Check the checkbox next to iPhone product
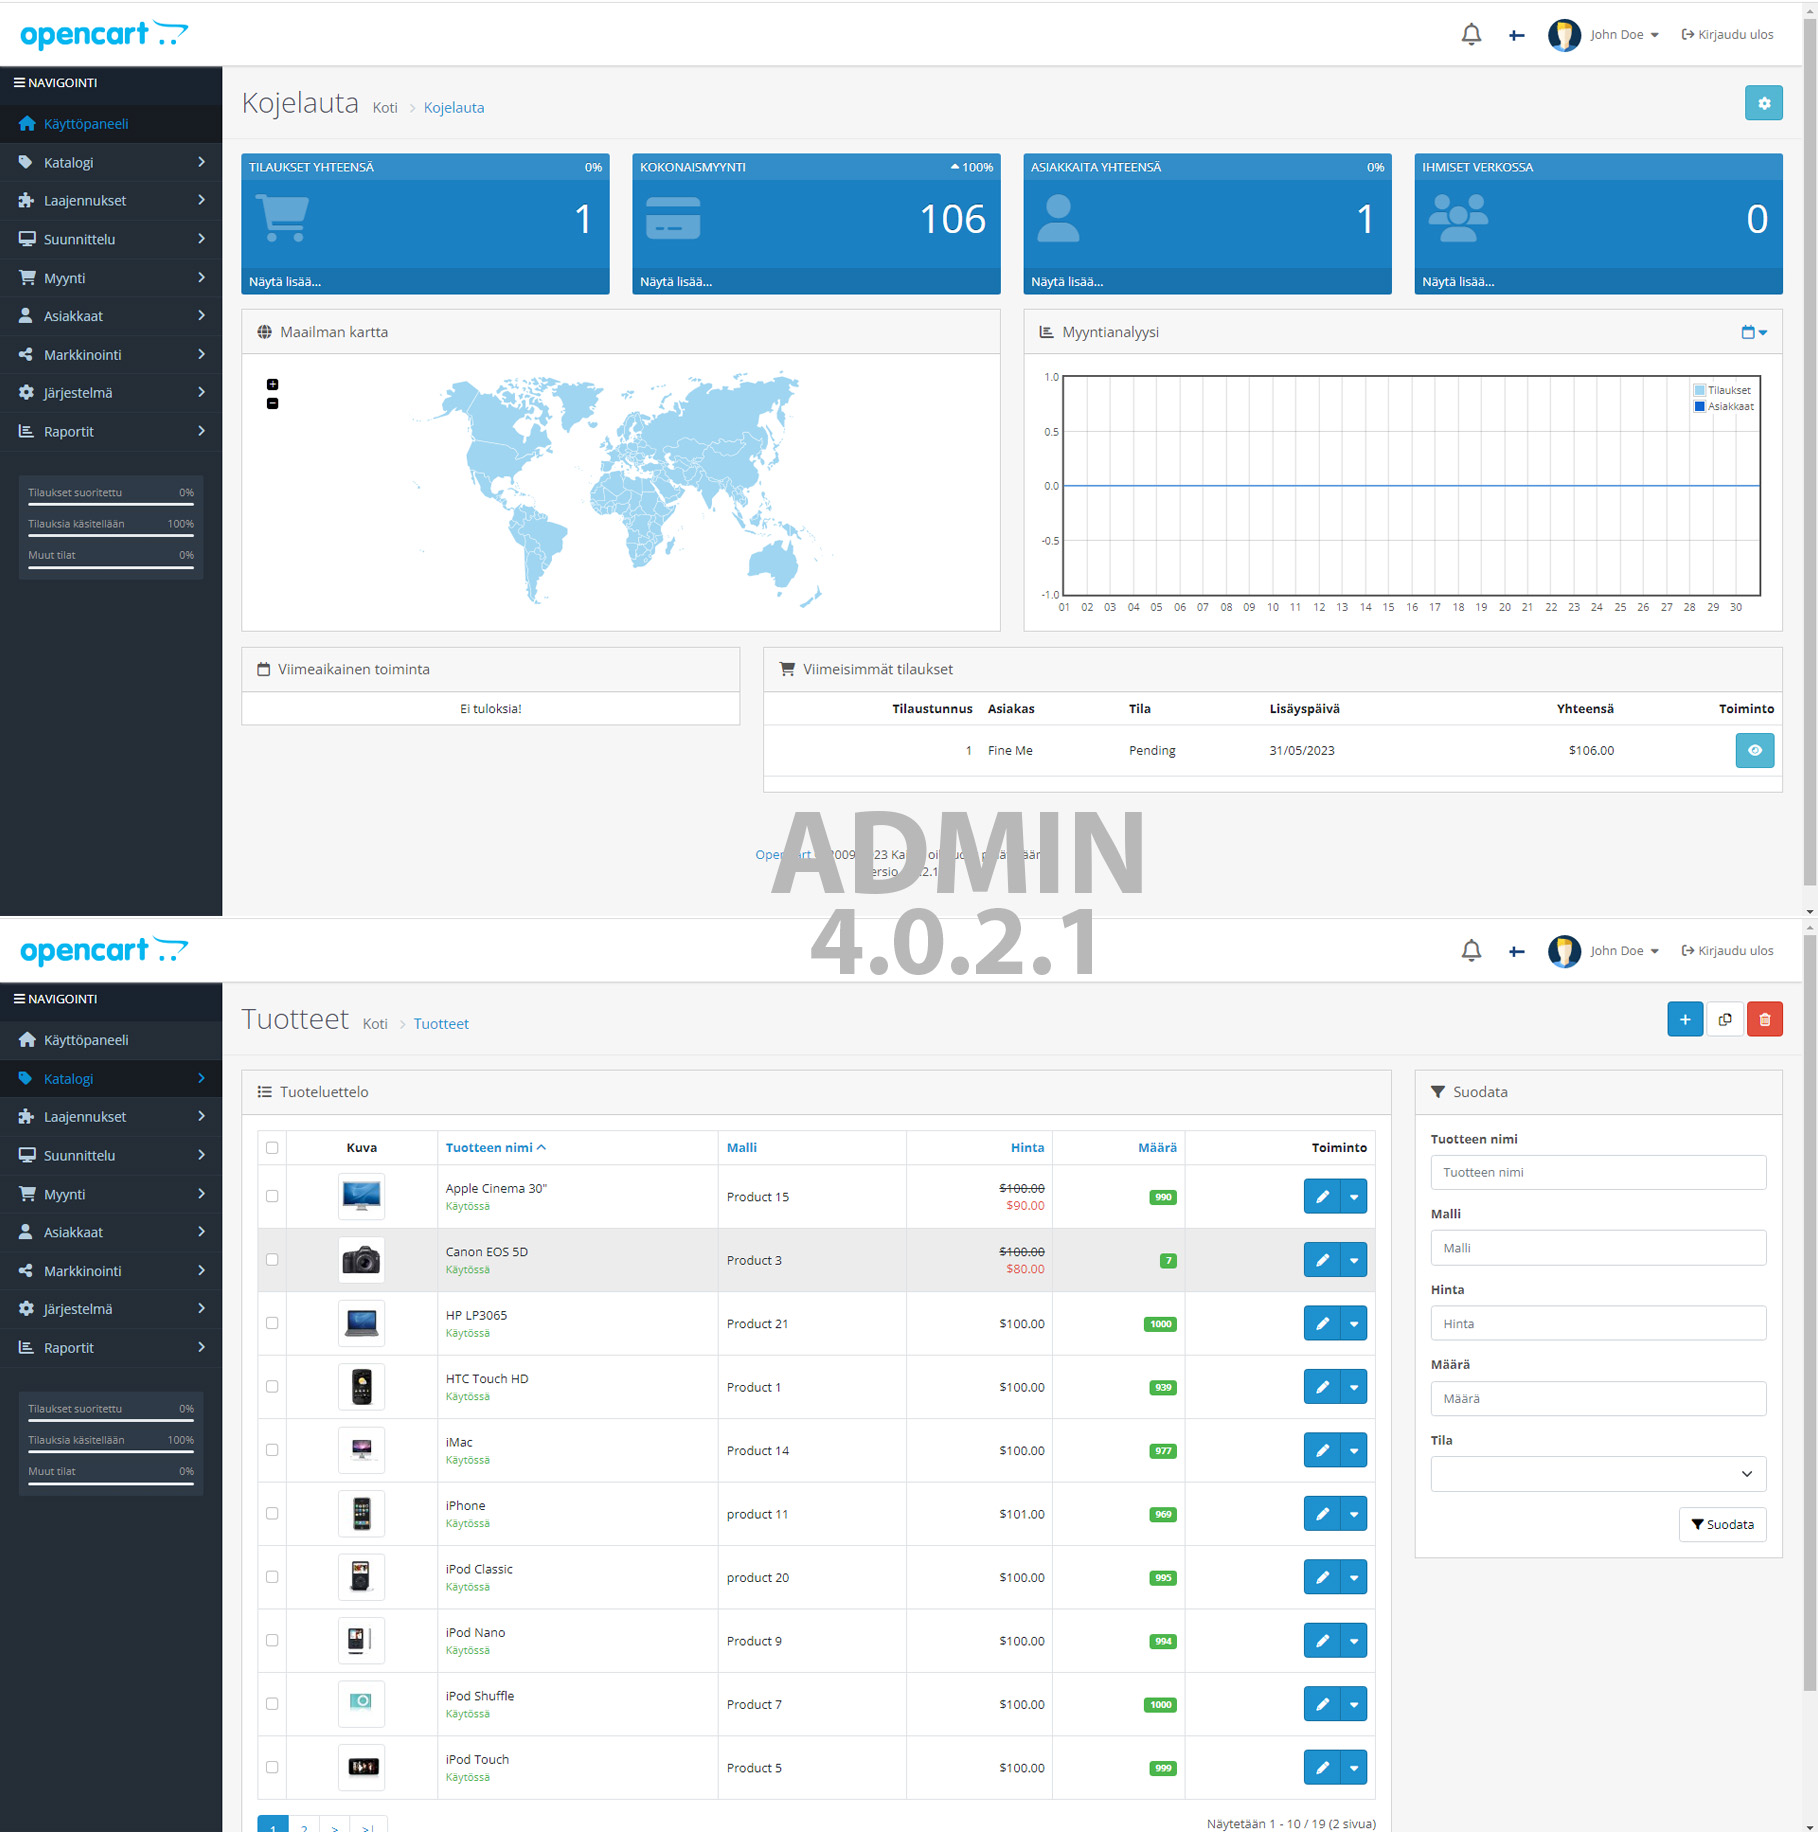The height and width of the screenshot is (1832, 1818). pyautogui.click(x=271, y=1513)
